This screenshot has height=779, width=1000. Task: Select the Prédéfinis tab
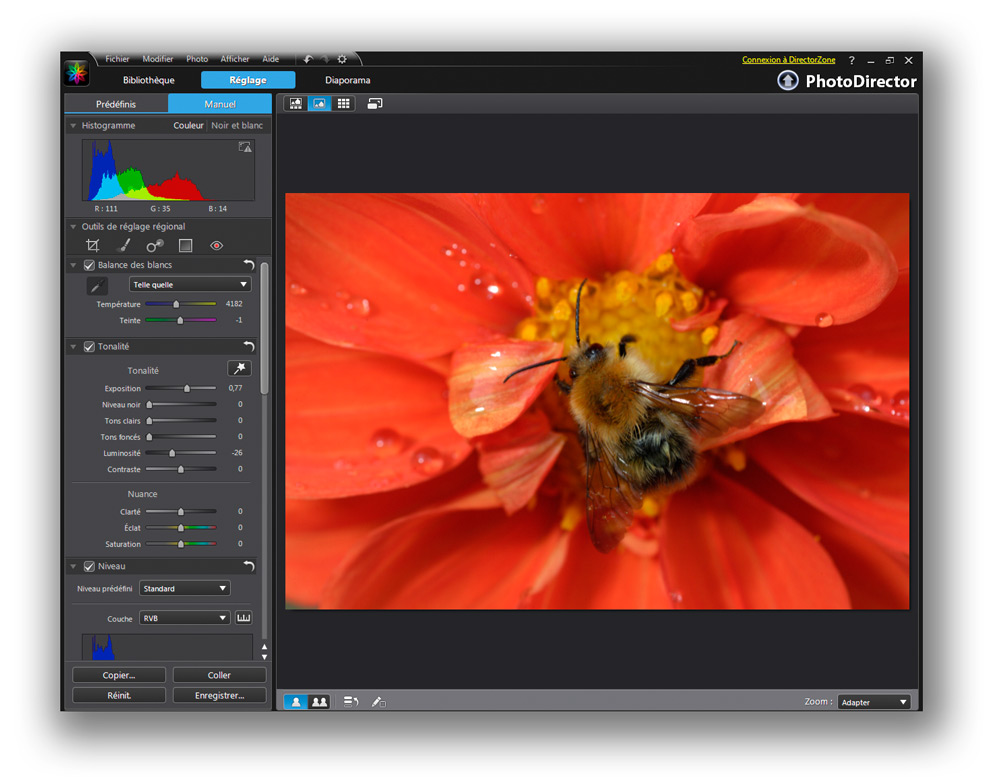click(x=116, y=104)
